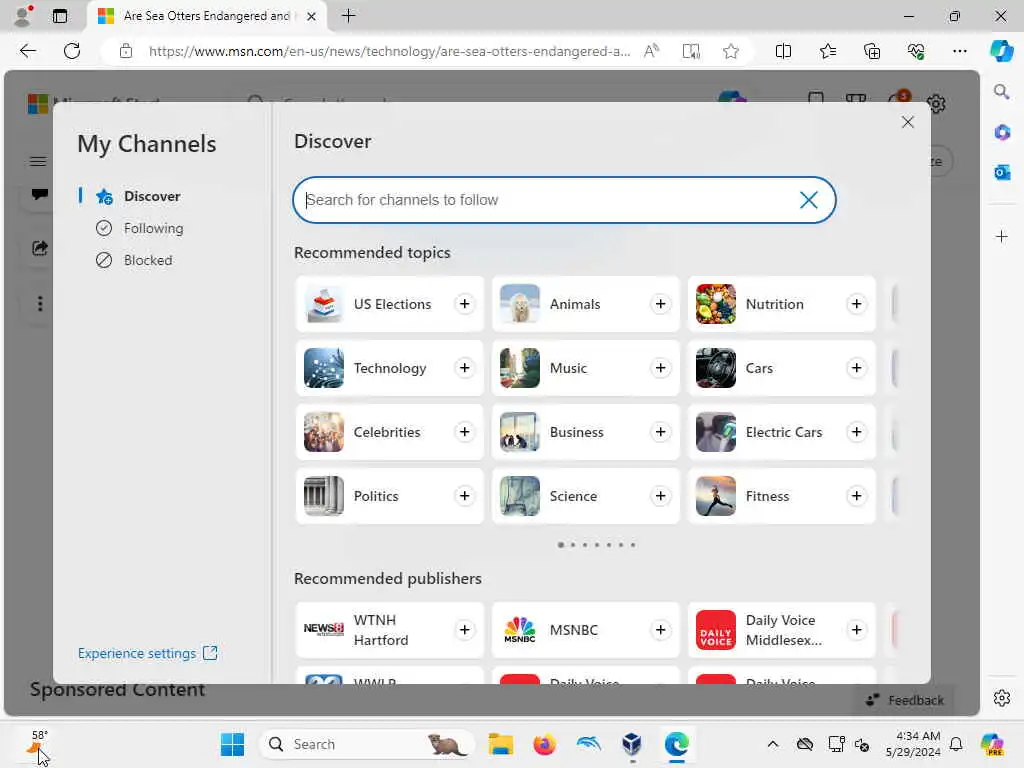1024x768 pixels.
Task: Follow the Celebrities topic
Action: (464, 432)
